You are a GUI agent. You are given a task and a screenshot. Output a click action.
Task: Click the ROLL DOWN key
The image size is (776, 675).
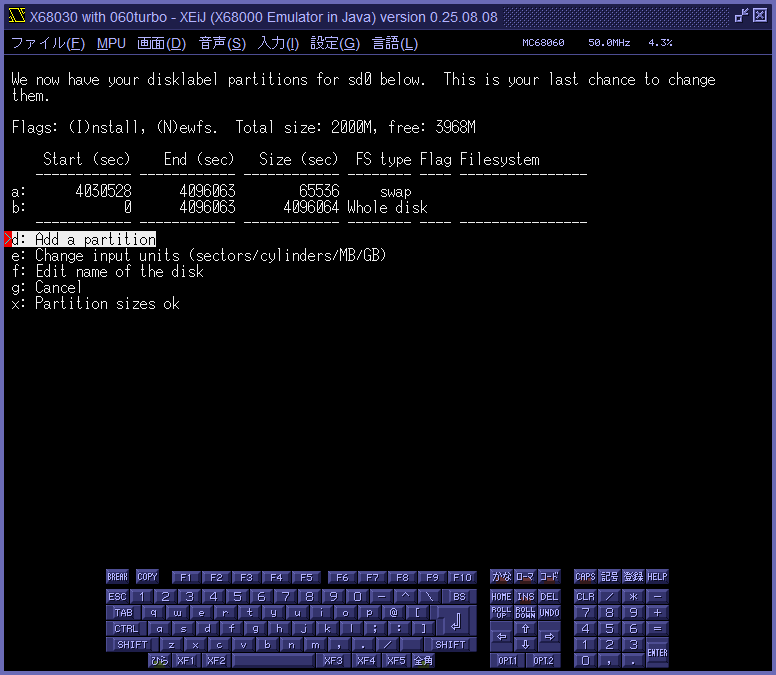coord(525,613)
